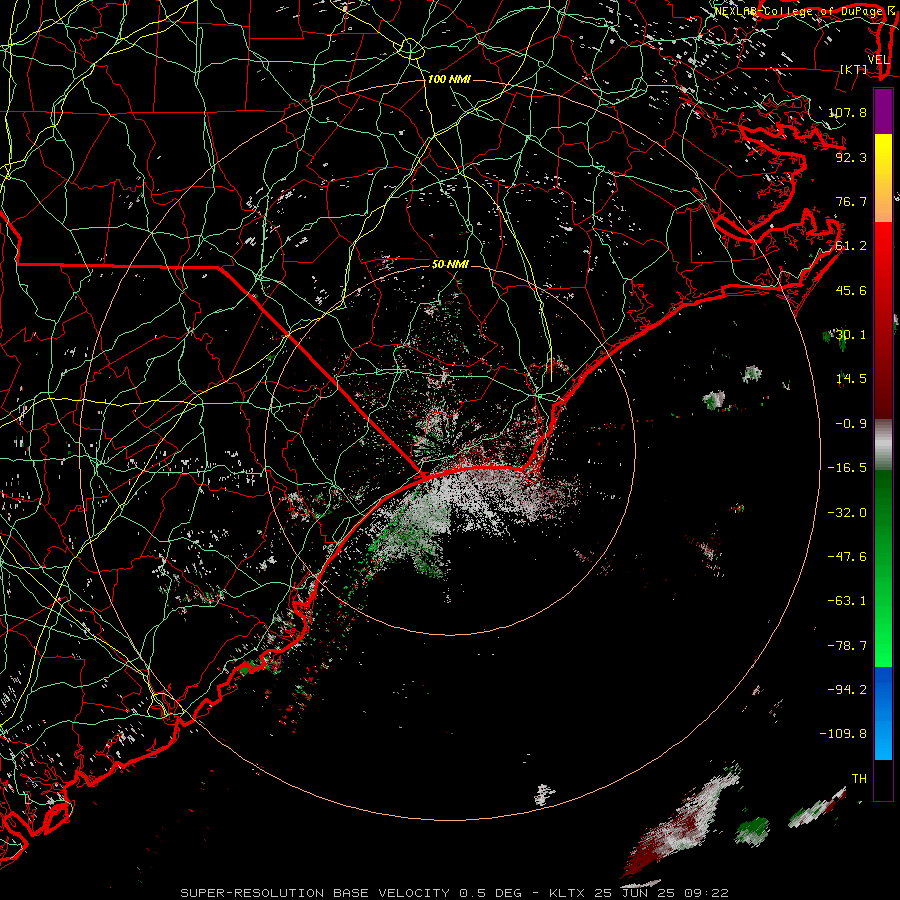Click the -32.0 legend value

[847, 513]
